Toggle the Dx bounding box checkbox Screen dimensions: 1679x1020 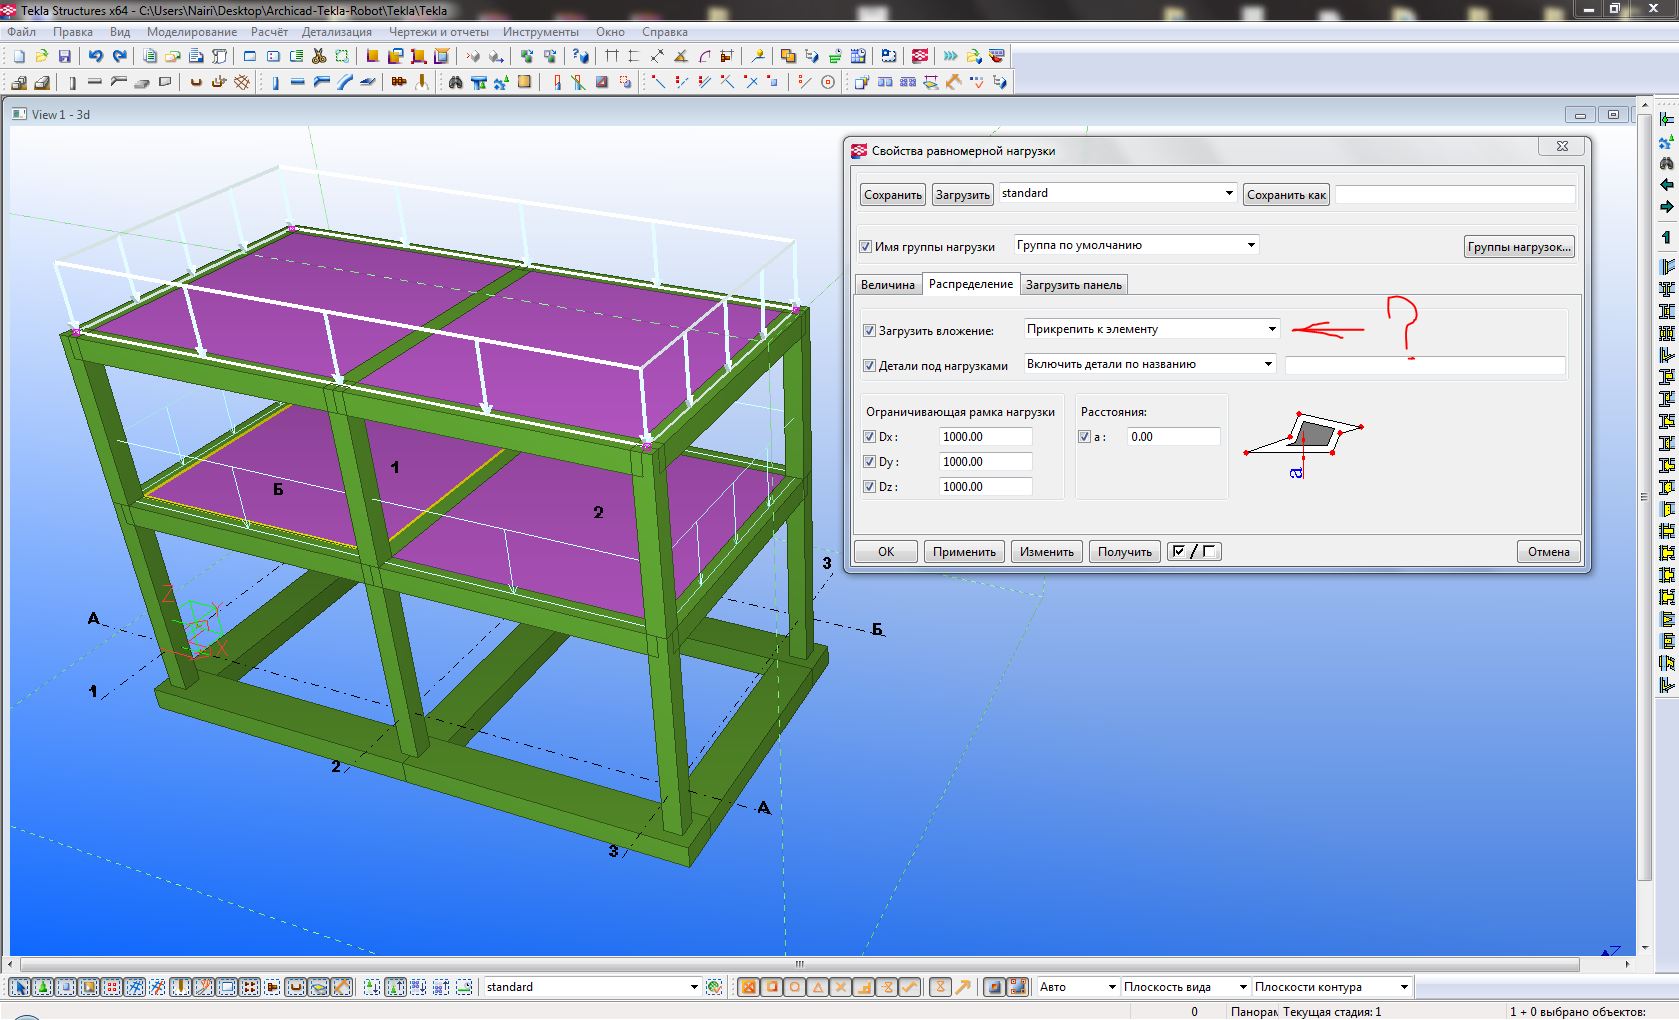869,437
